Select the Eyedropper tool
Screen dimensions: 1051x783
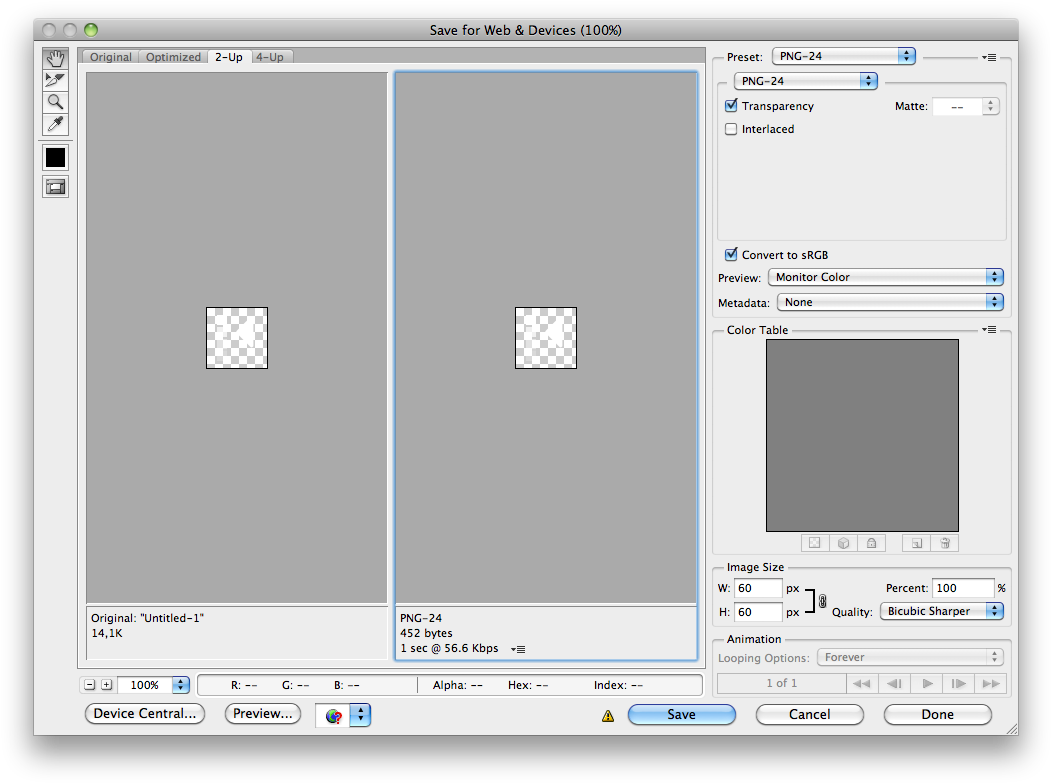(x=54, y=124)
